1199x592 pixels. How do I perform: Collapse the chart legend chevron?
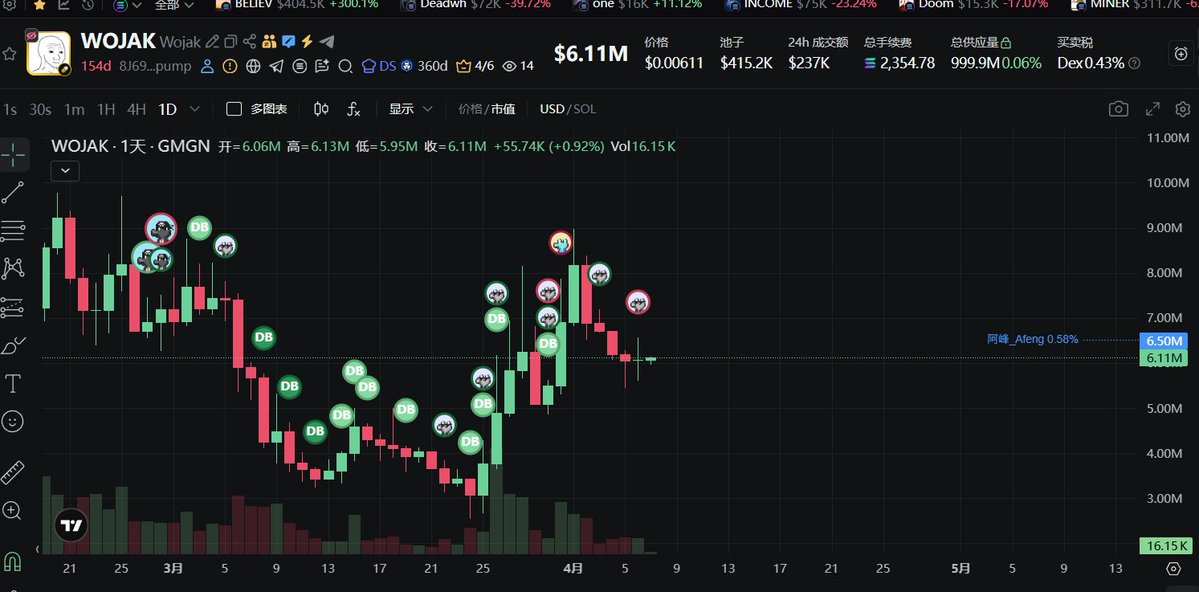[x=65, y=171]
